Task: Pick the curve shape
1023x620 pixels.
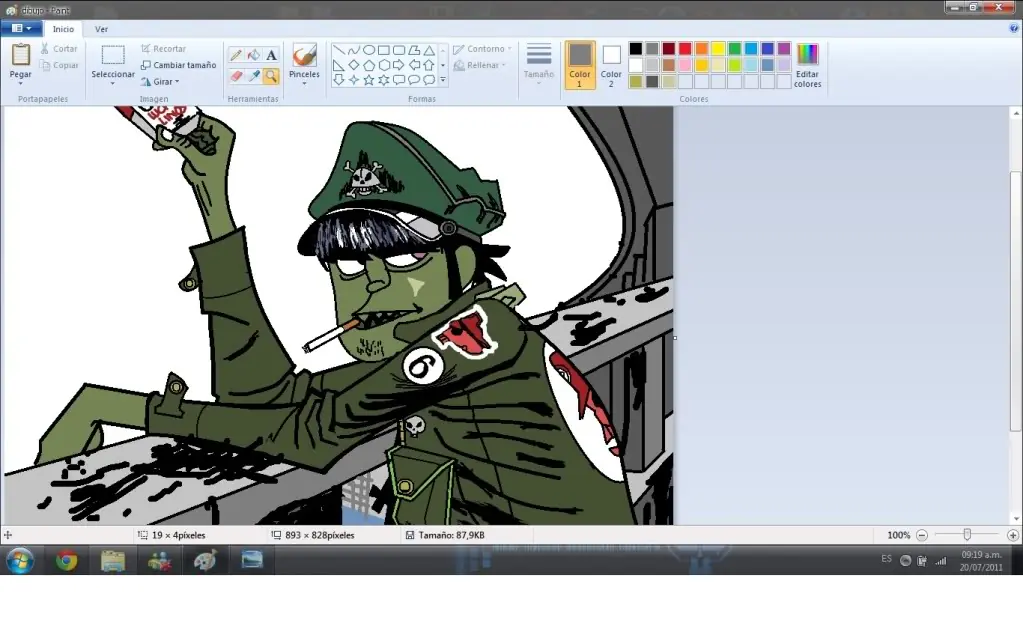Action: tap(354, 50)
